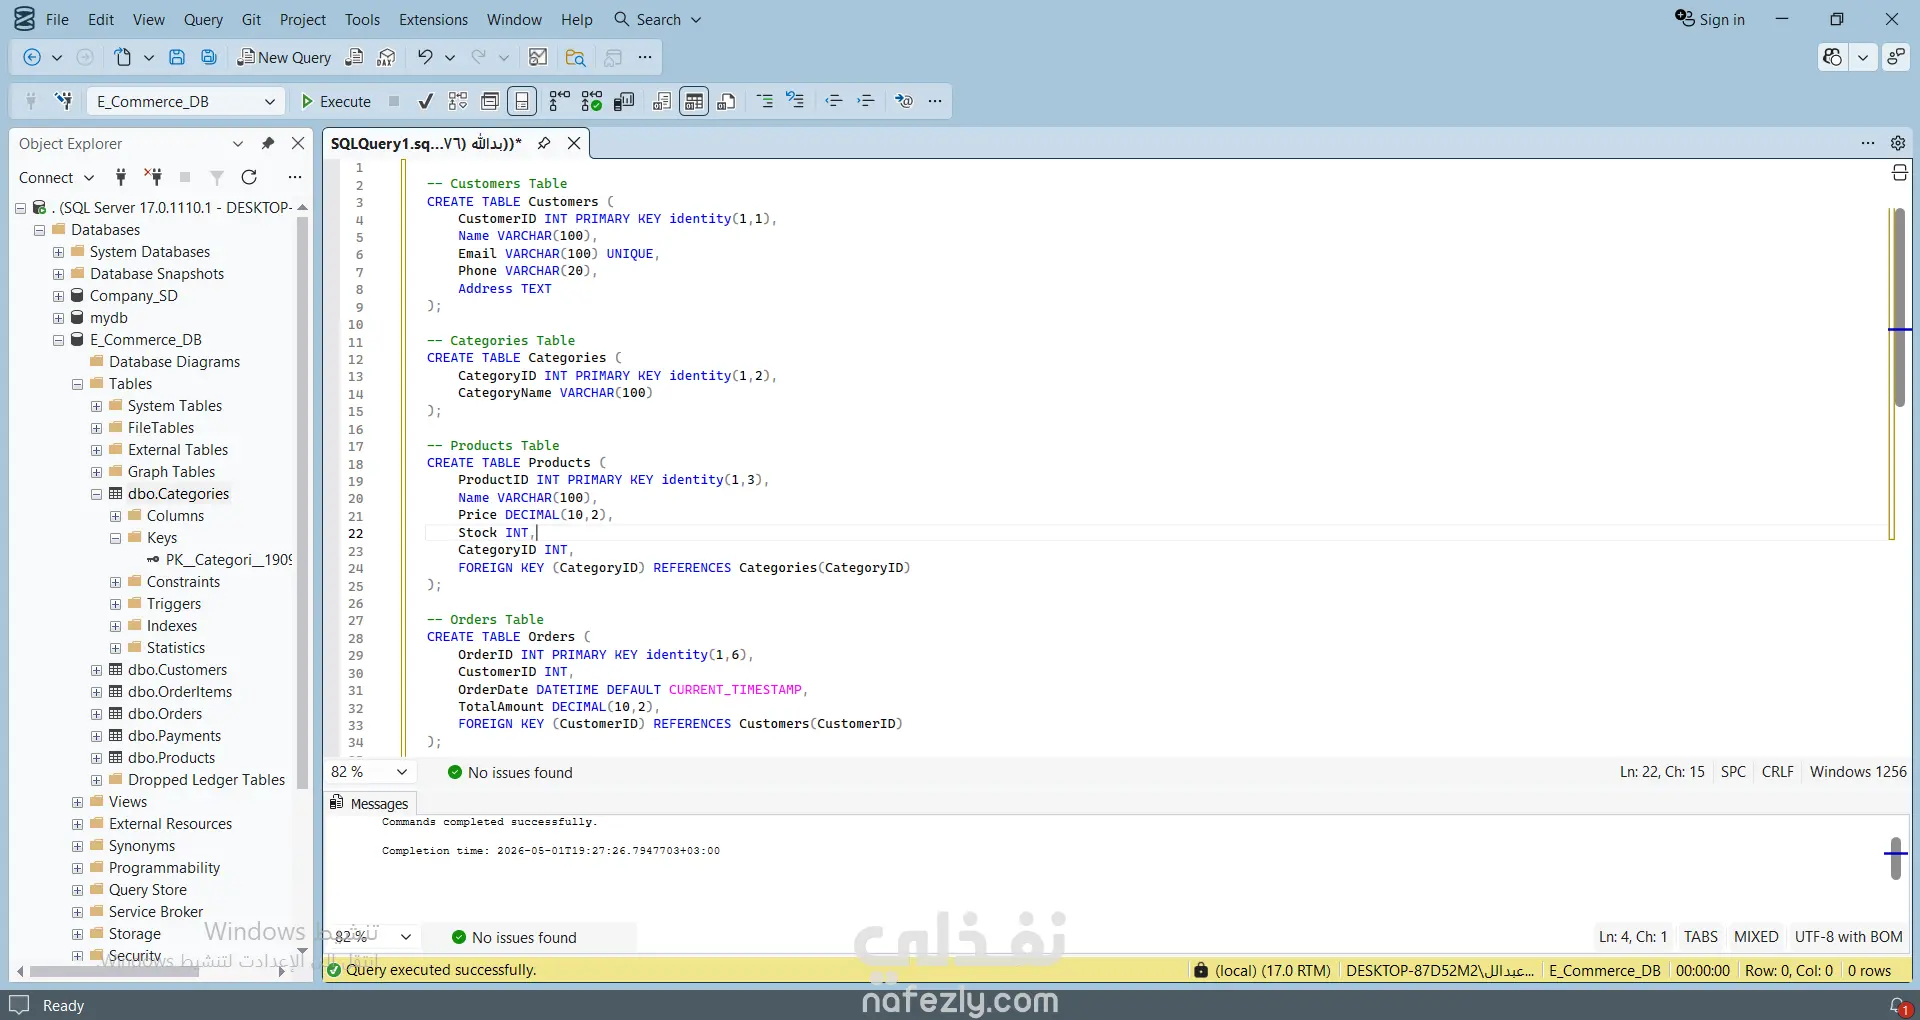This screenshot has height=1020, width=1920.
Task: Expand the dbo.Customers table node
Action: [x=96, y=670]
